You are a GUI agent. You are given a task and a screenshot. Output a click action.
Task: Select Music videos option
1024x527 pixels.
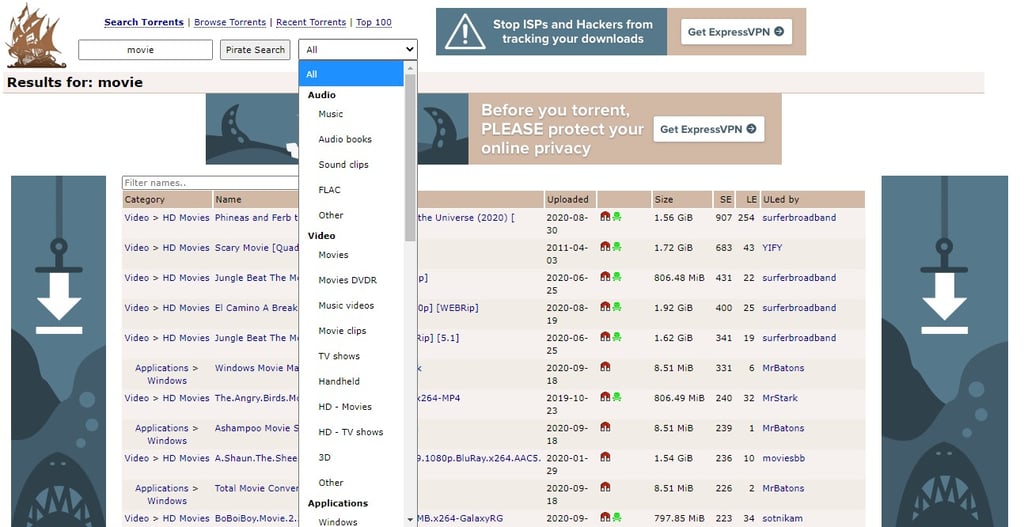pos(346,306)
